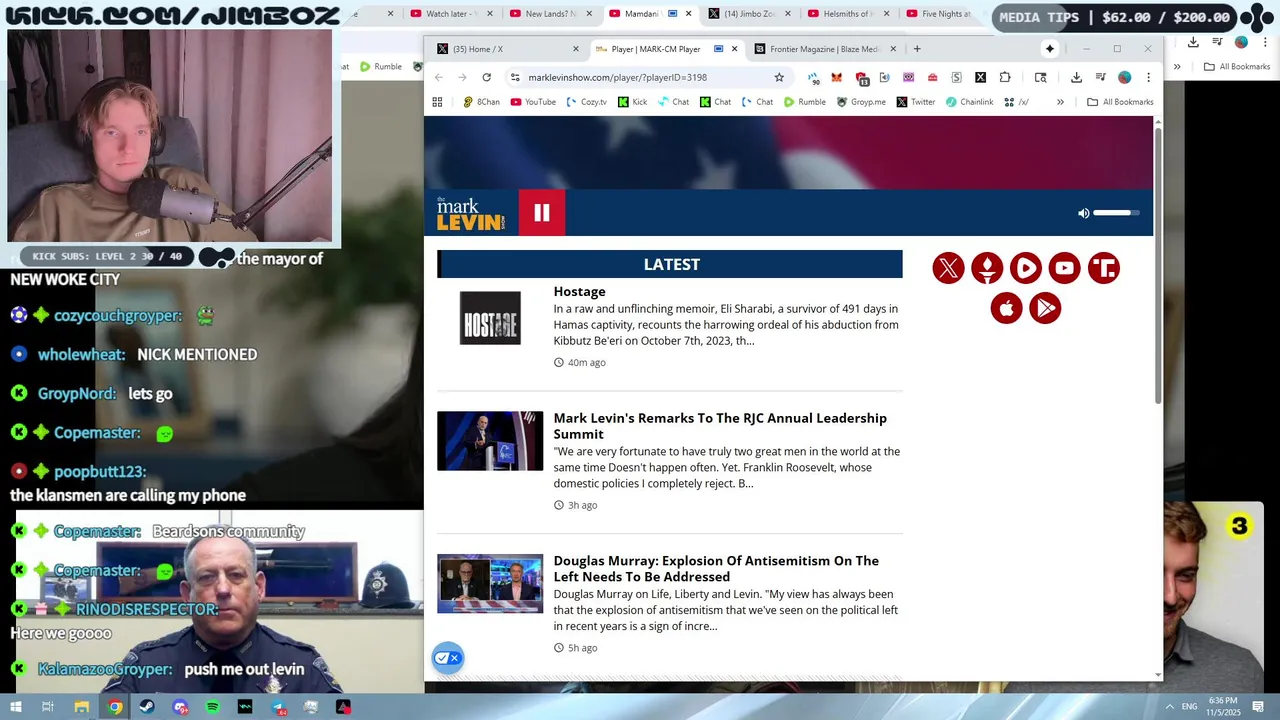Click the floating blue checkmark widget

click(448, 658)
